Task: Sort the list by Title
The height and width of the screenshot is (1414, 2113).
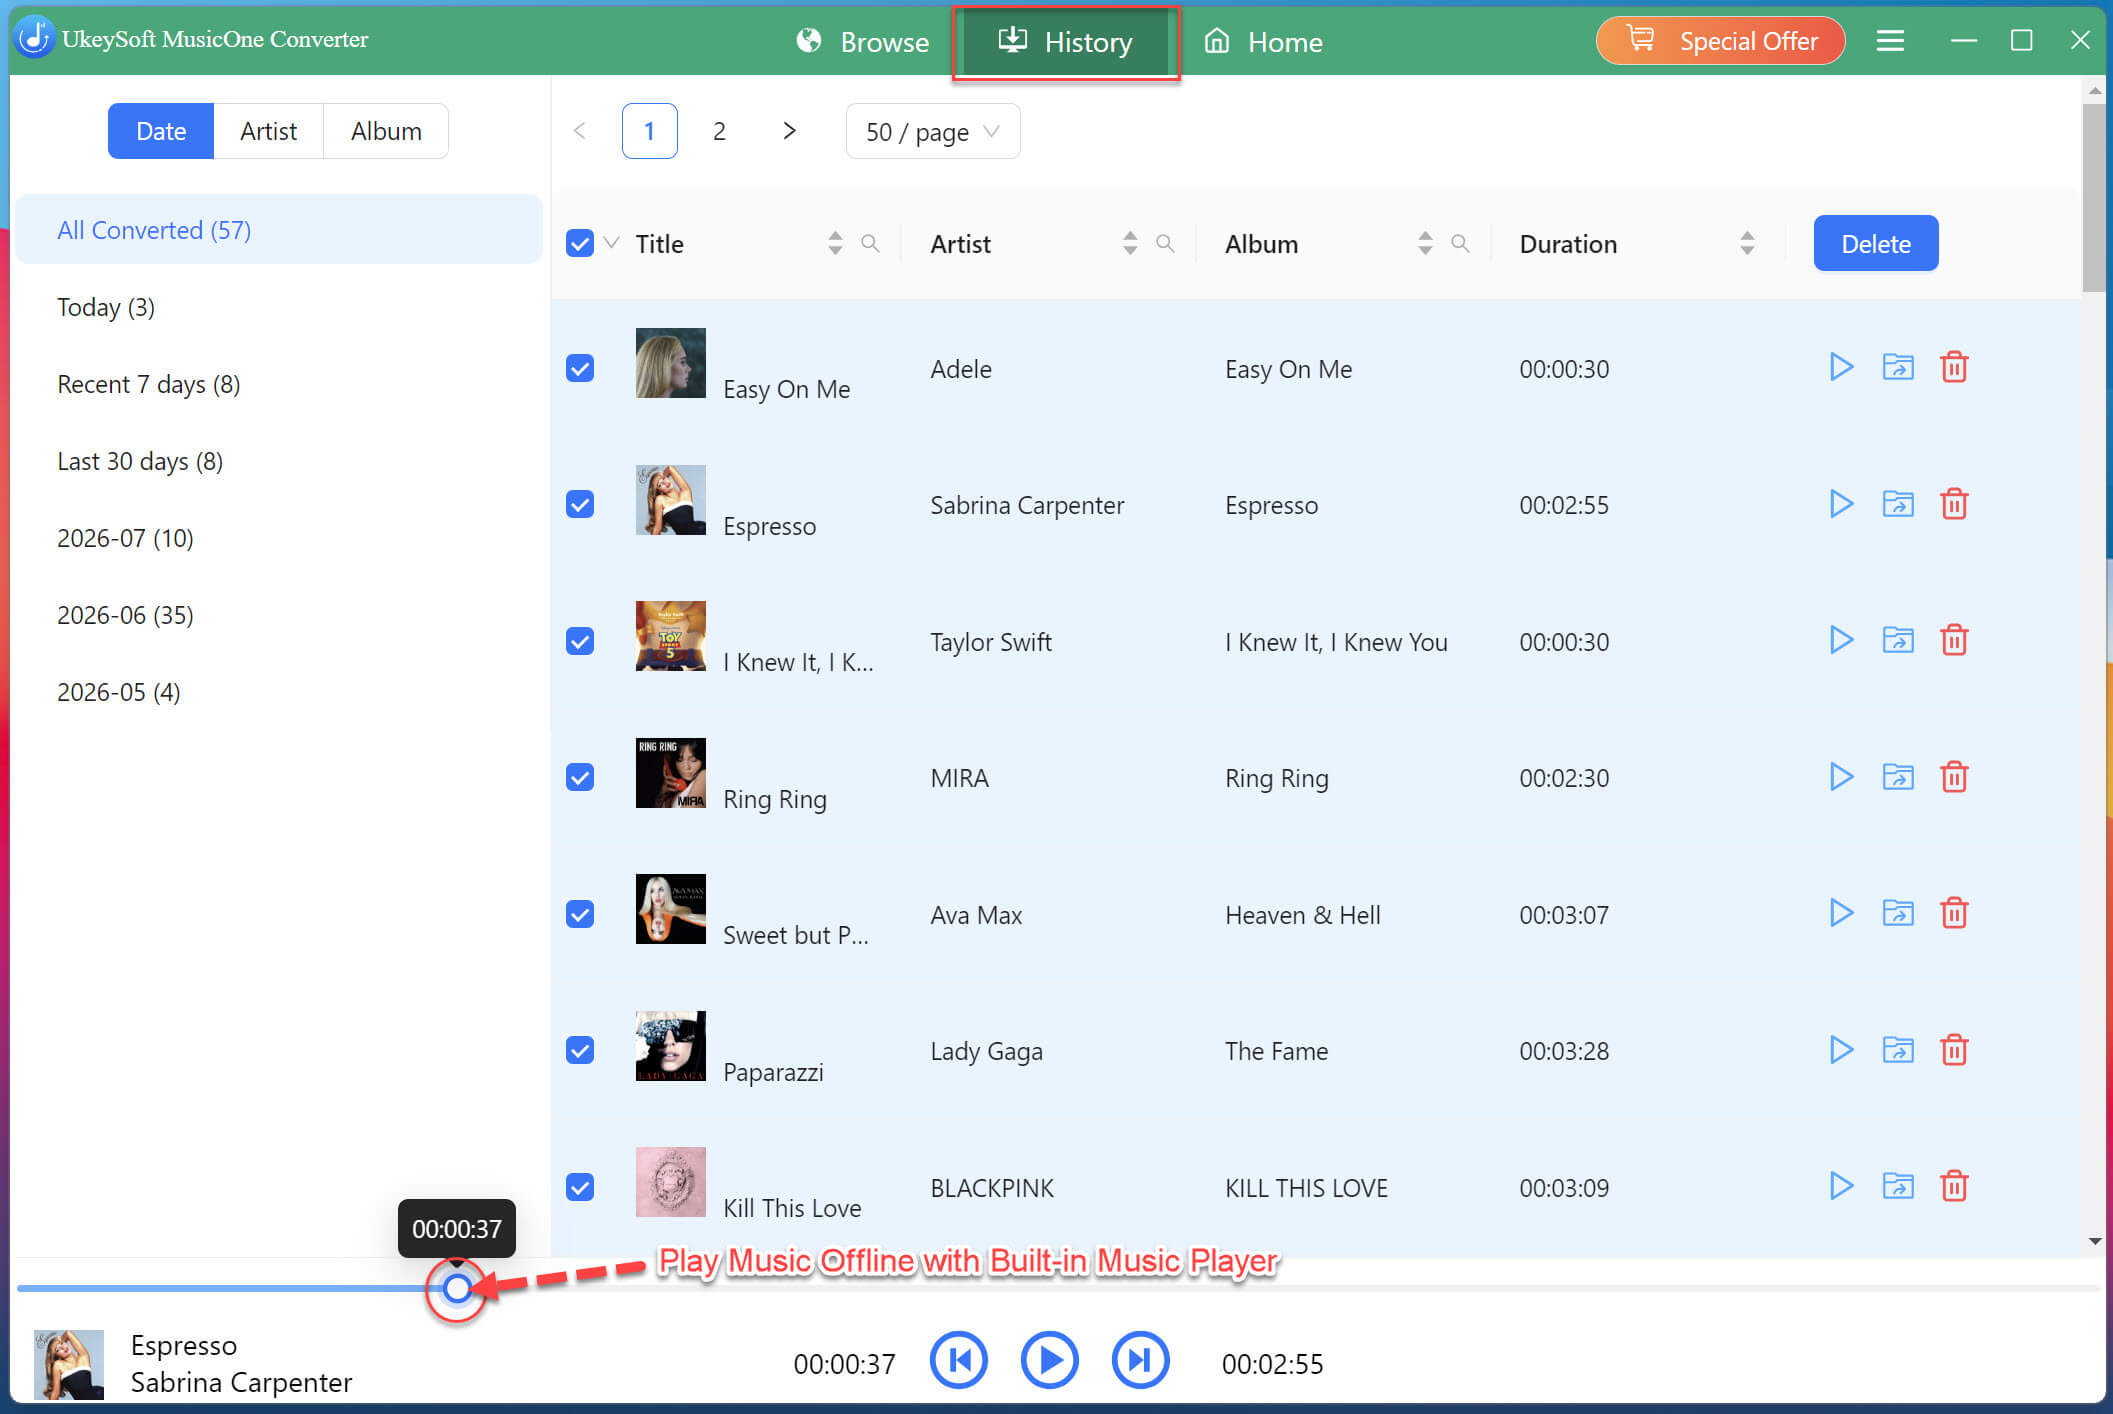Action: [835, 243]
